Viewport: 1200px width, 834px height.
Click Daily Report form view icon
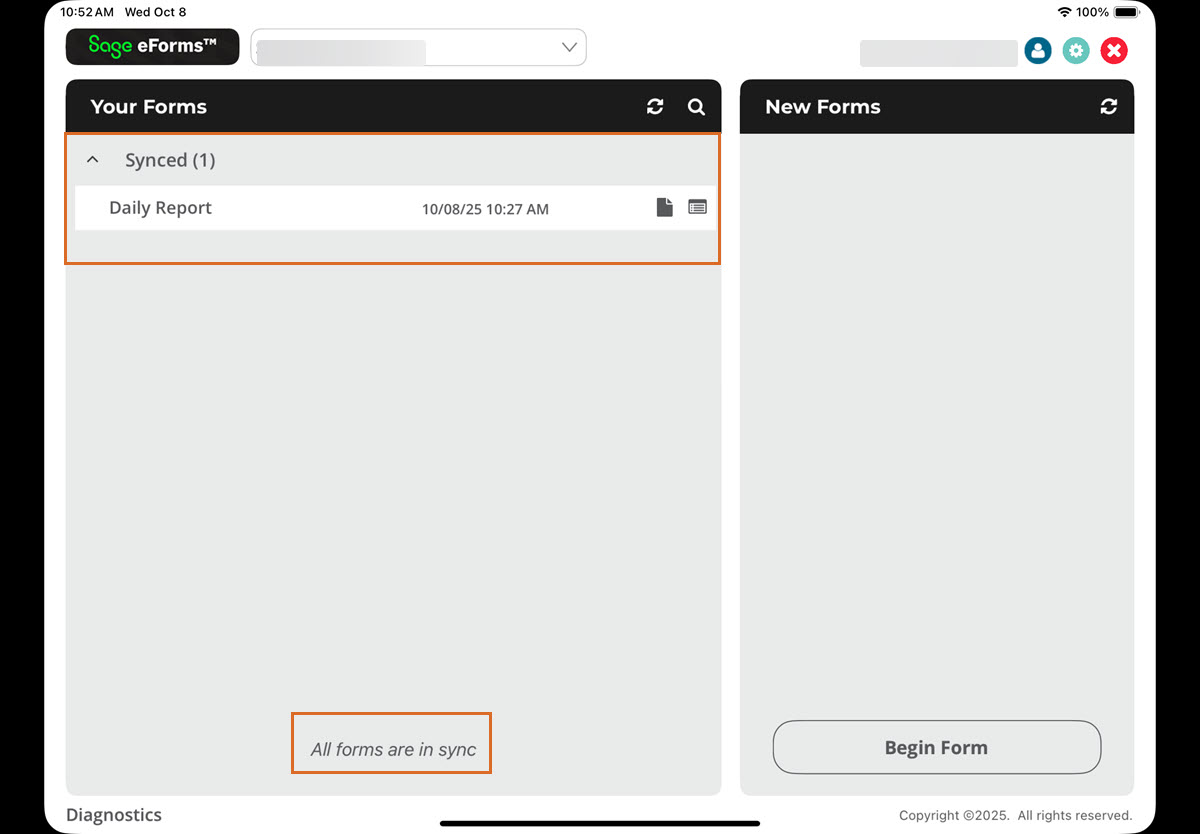(x=697, y=207)
